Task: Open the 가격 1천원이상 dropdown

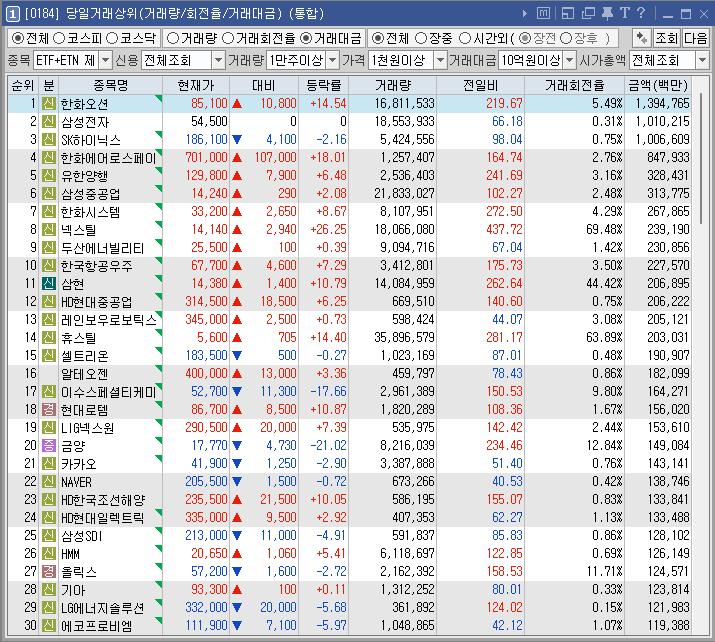Action: coord(440,60)
